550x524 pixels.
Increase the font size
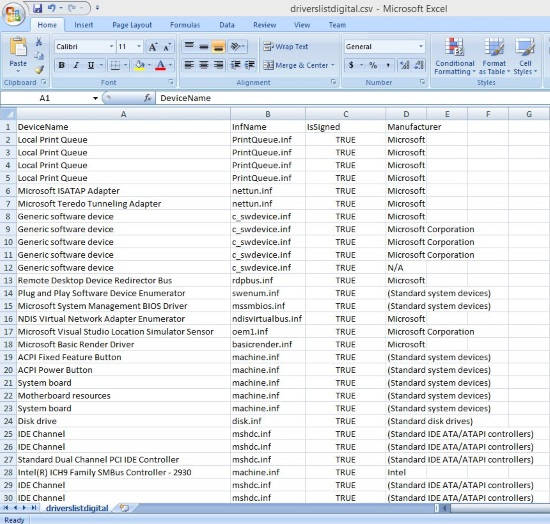tap(153, 47)
